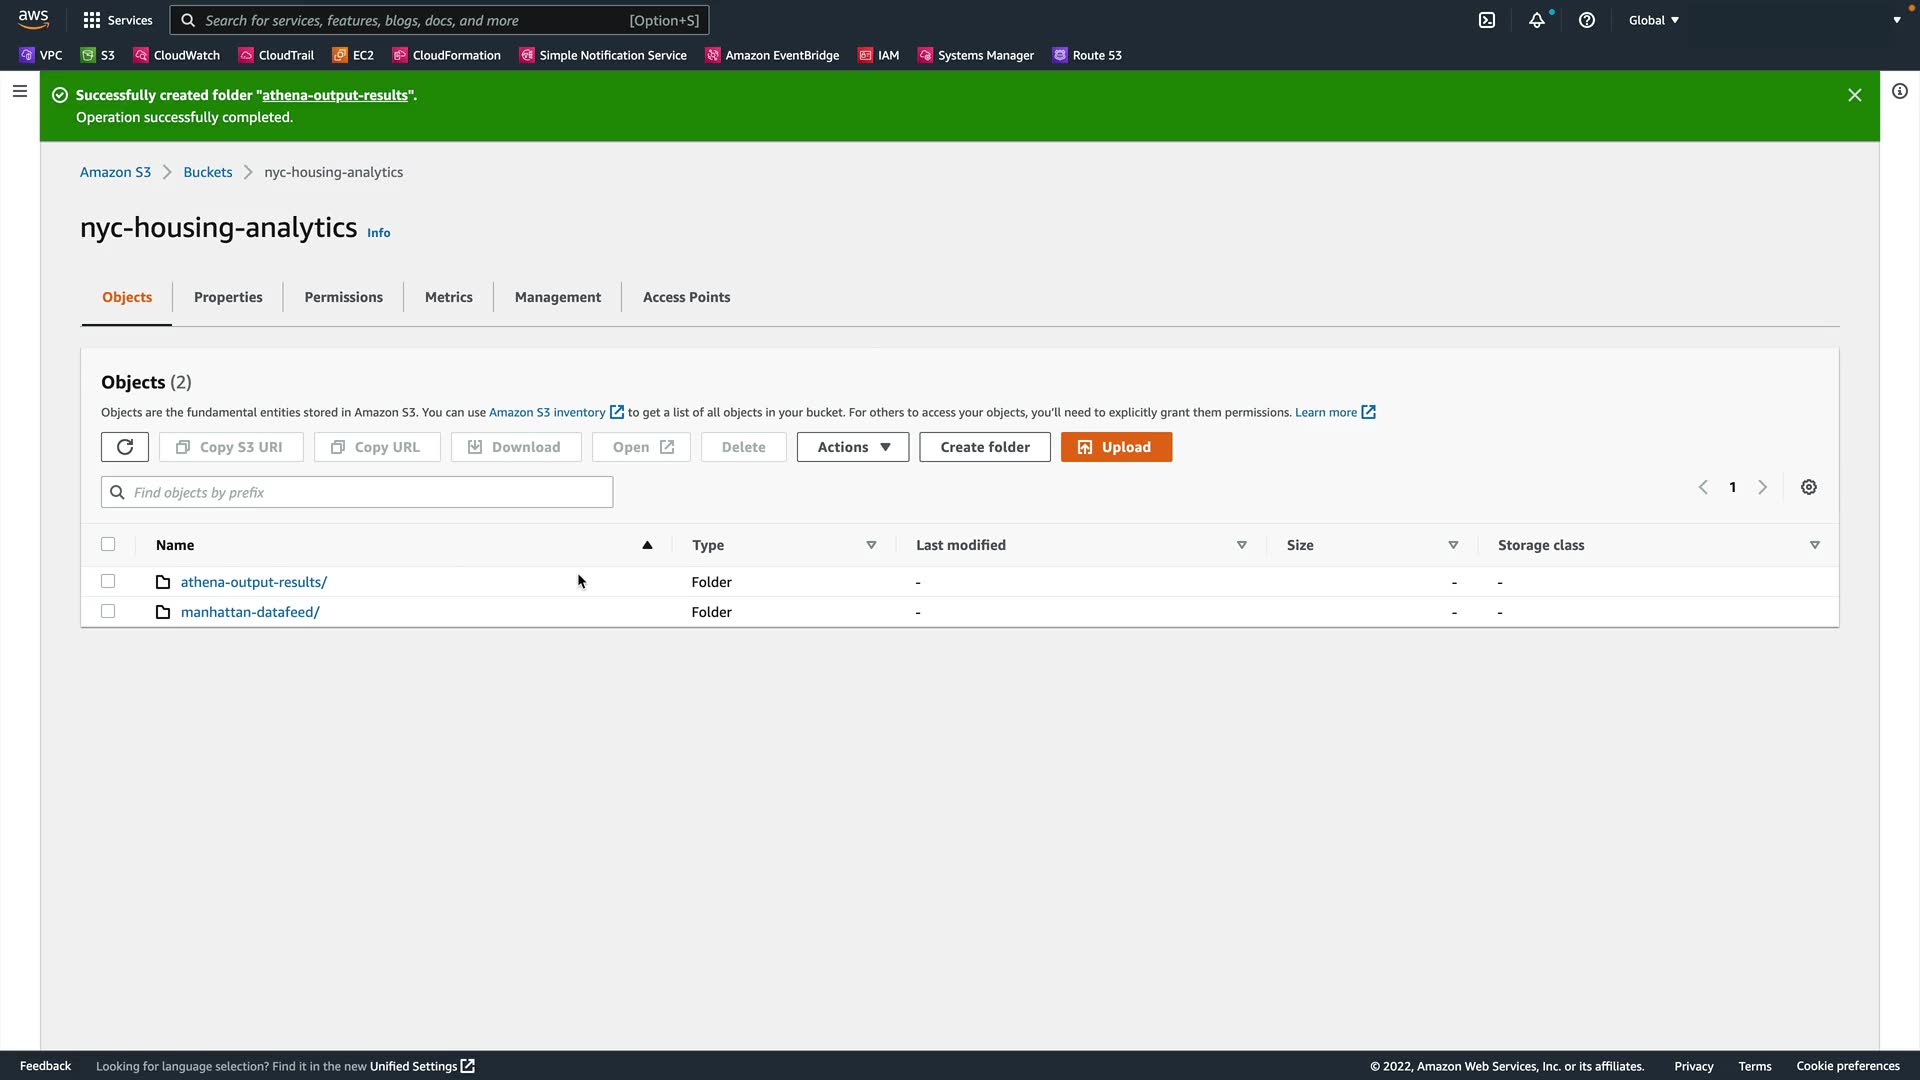
Task: Open table preferences gear icon
Action: click(x=1809, y=487)
